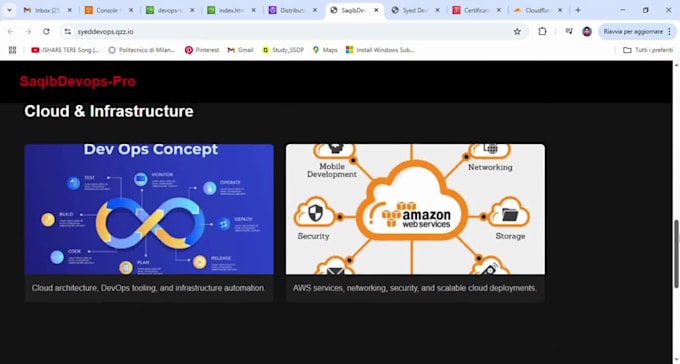Click the Amazon Web Services diagram image
The image size is (680, 364).
click(415, 209)
